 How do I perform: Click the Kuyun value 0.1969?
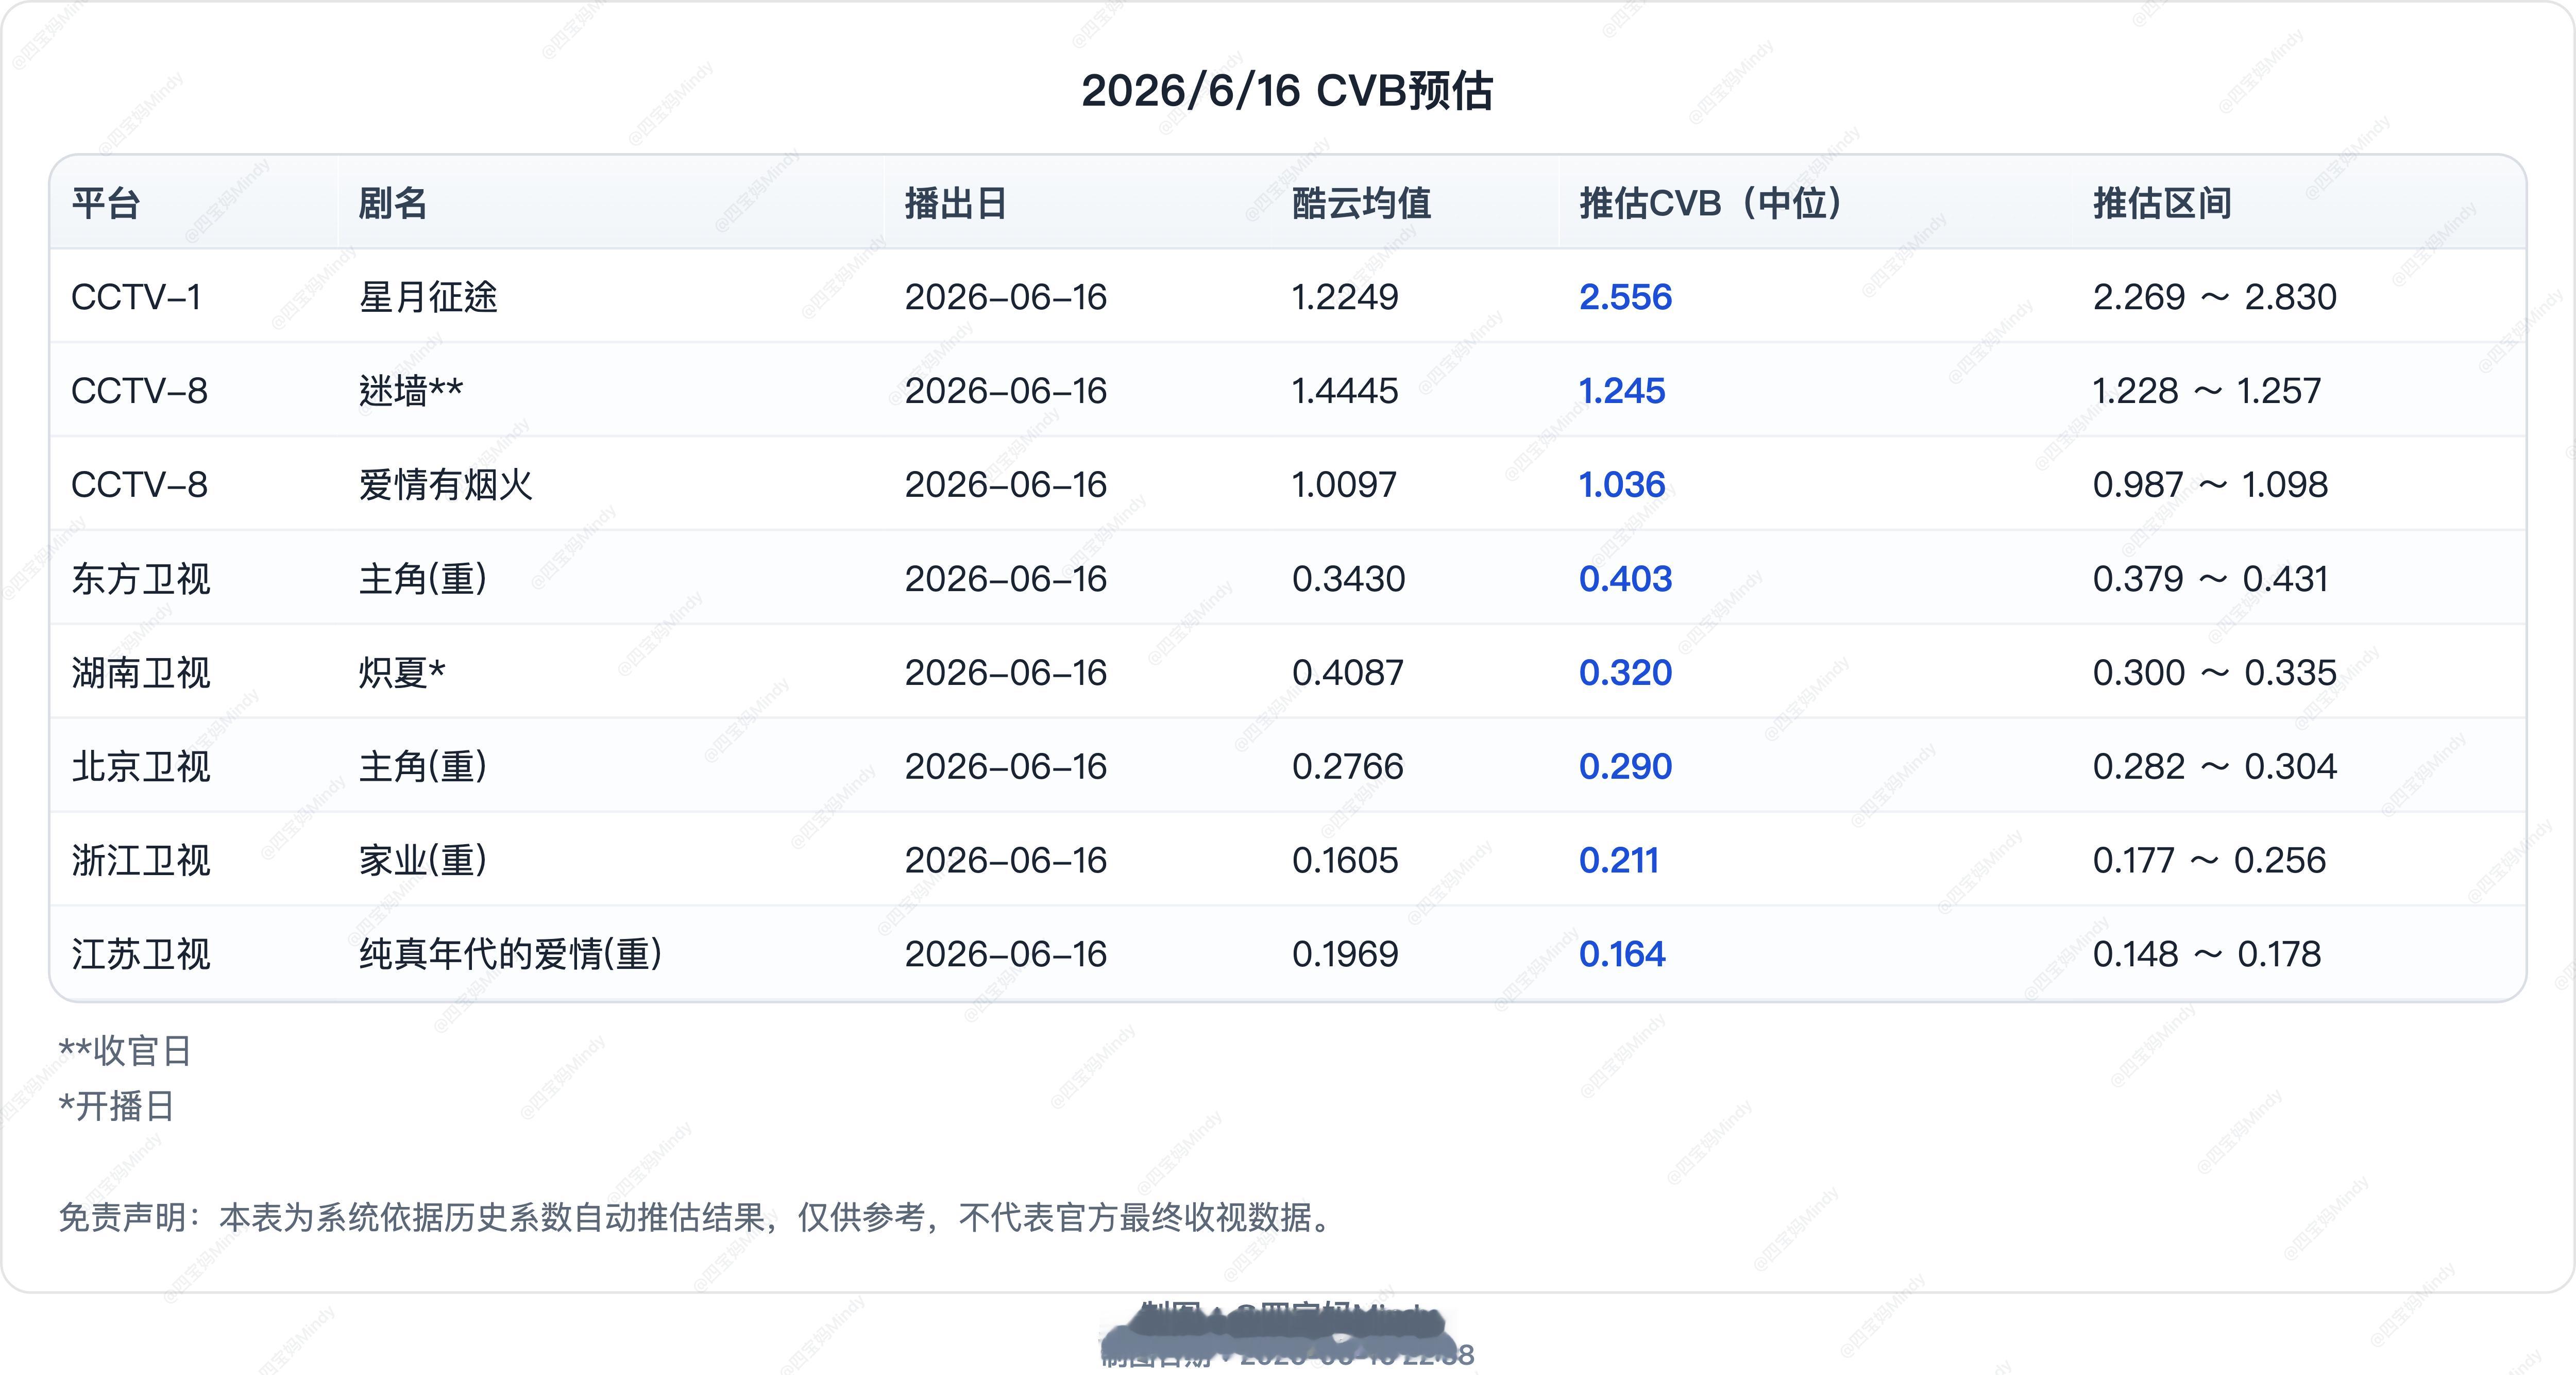pos(1345,955)
